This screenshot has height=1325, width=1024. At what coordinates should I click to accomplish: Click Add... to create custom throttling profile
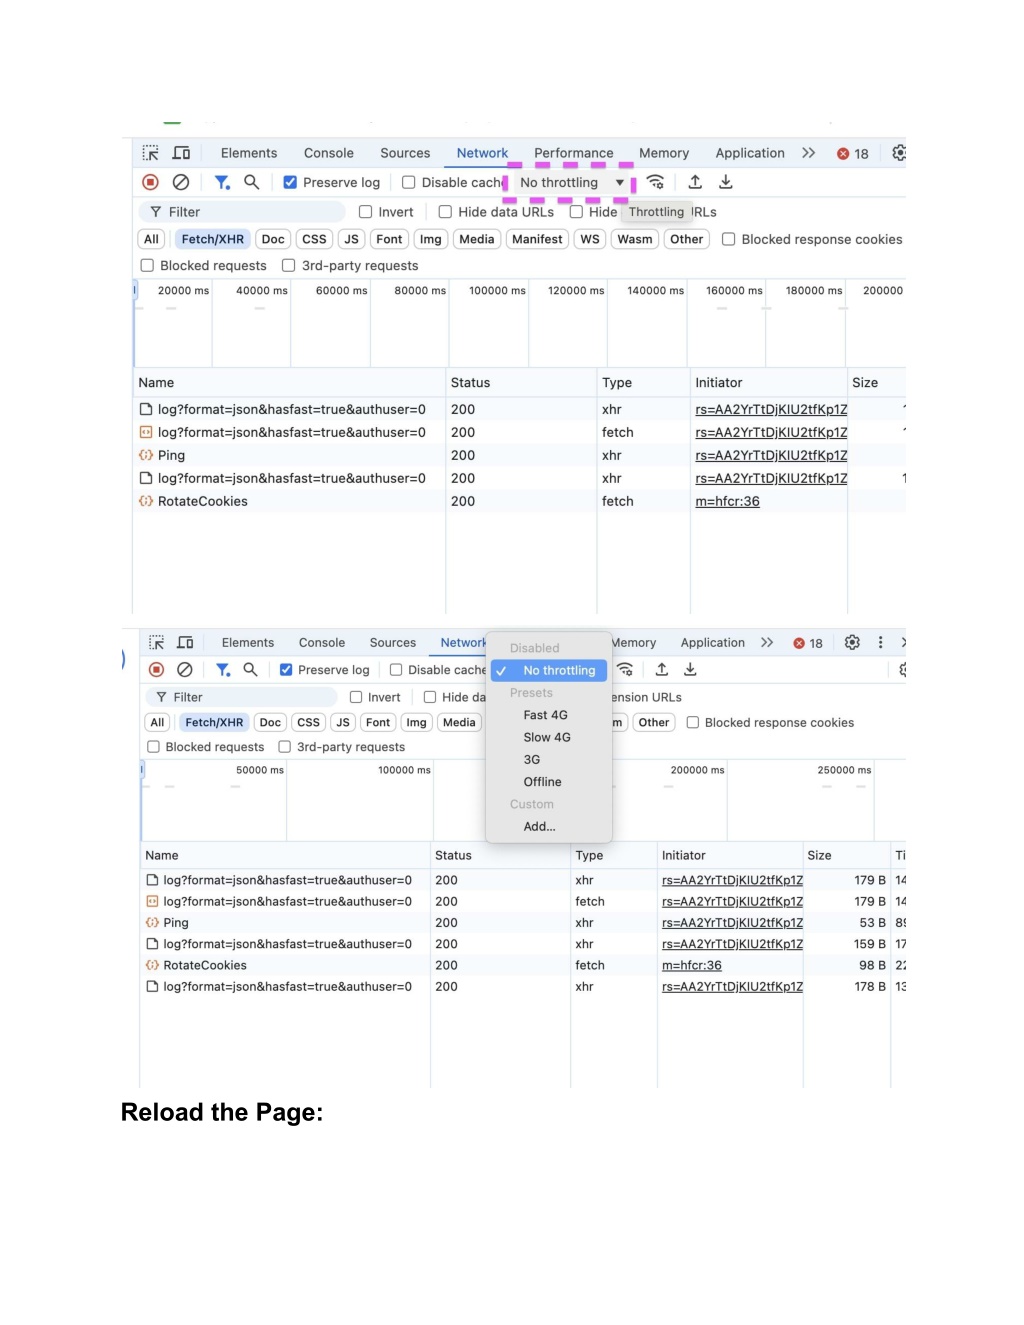(x=540, y=827)
